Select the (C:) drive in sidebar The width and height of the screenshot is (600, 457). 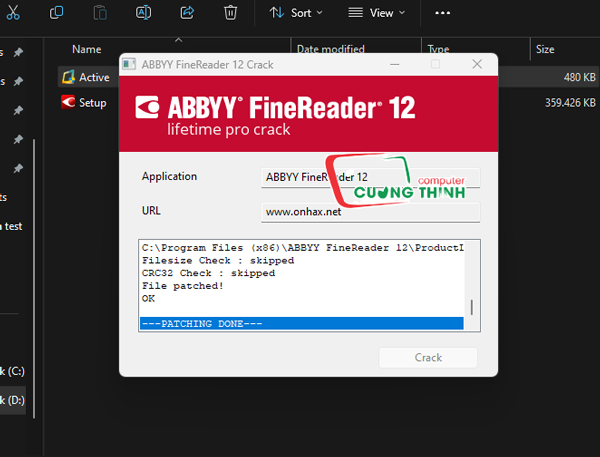pyautogui.click(x=12, y=371)
